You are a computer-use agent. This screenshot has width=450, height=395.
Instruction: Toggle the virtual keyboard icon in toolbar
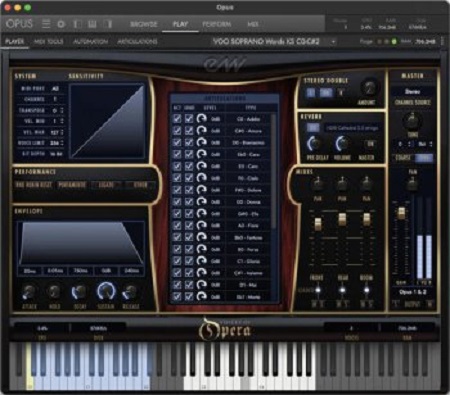(92, 24)
